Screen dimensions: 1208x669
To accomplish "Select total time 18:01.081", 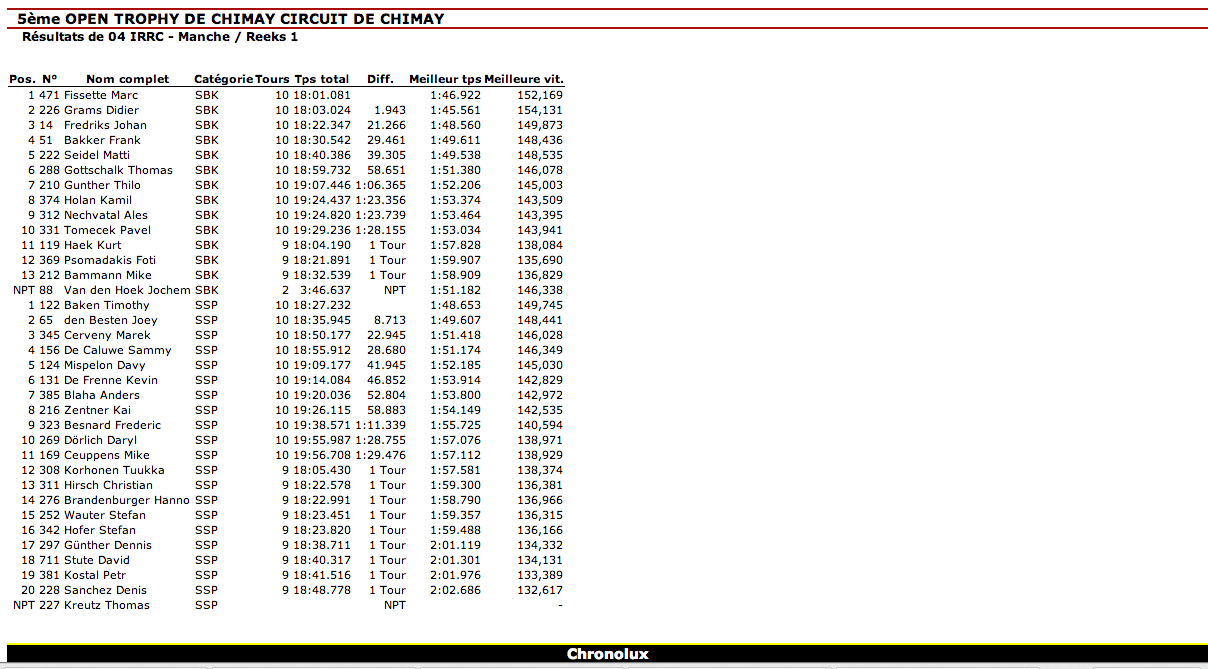I will [x=320, y=95].
